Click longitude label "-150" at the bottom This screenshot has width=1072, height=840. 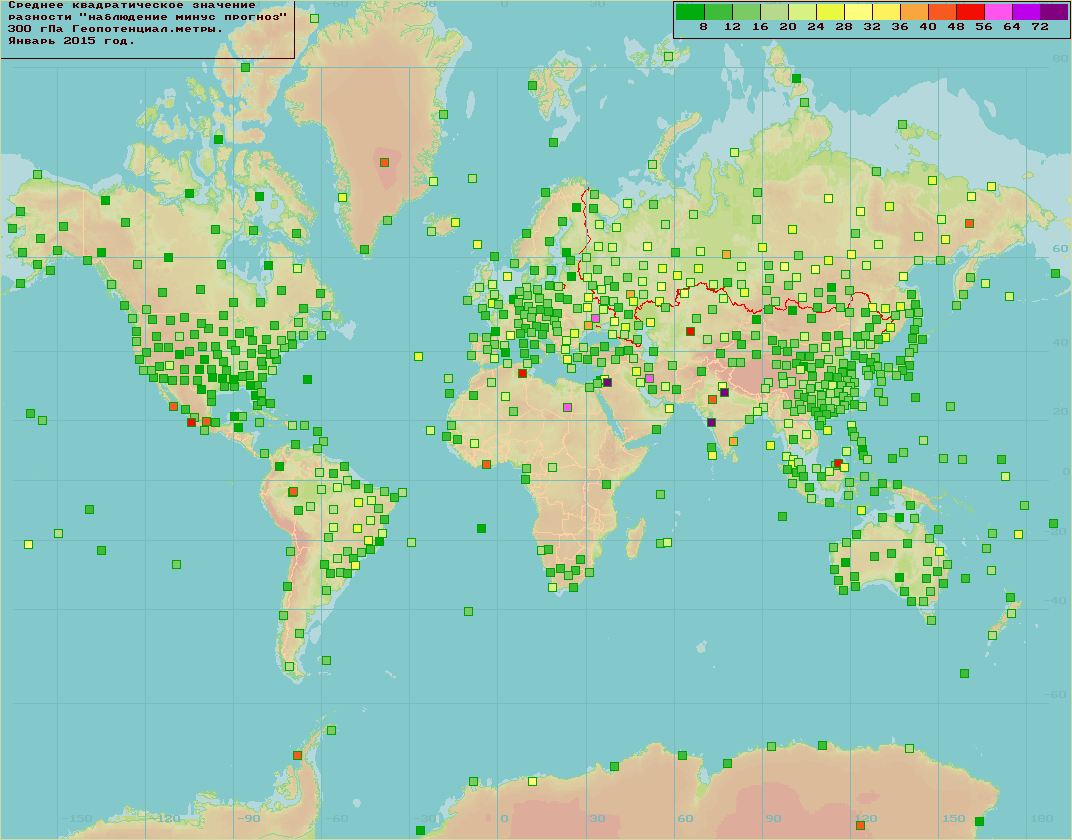click(x=77, y=818)
